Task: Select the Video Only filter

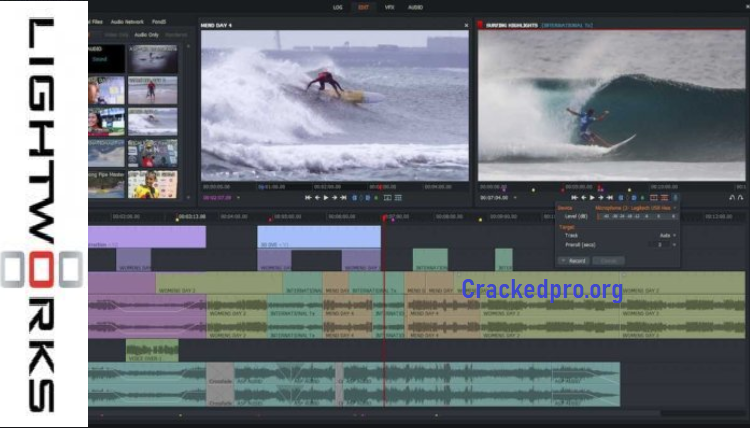Action: pyautogui.click(x=116, y=35)
